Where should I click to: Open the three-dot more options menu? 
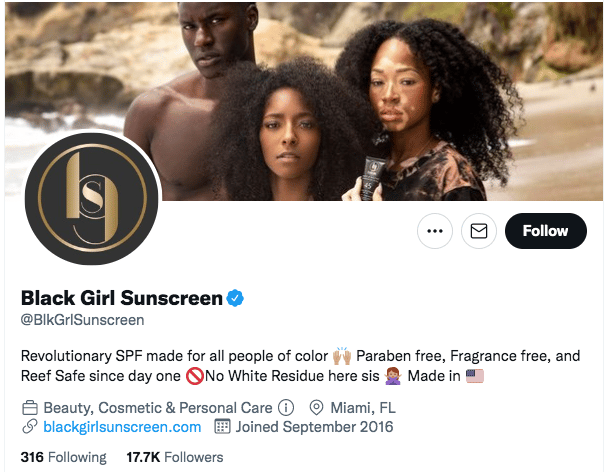click(435, 231)
